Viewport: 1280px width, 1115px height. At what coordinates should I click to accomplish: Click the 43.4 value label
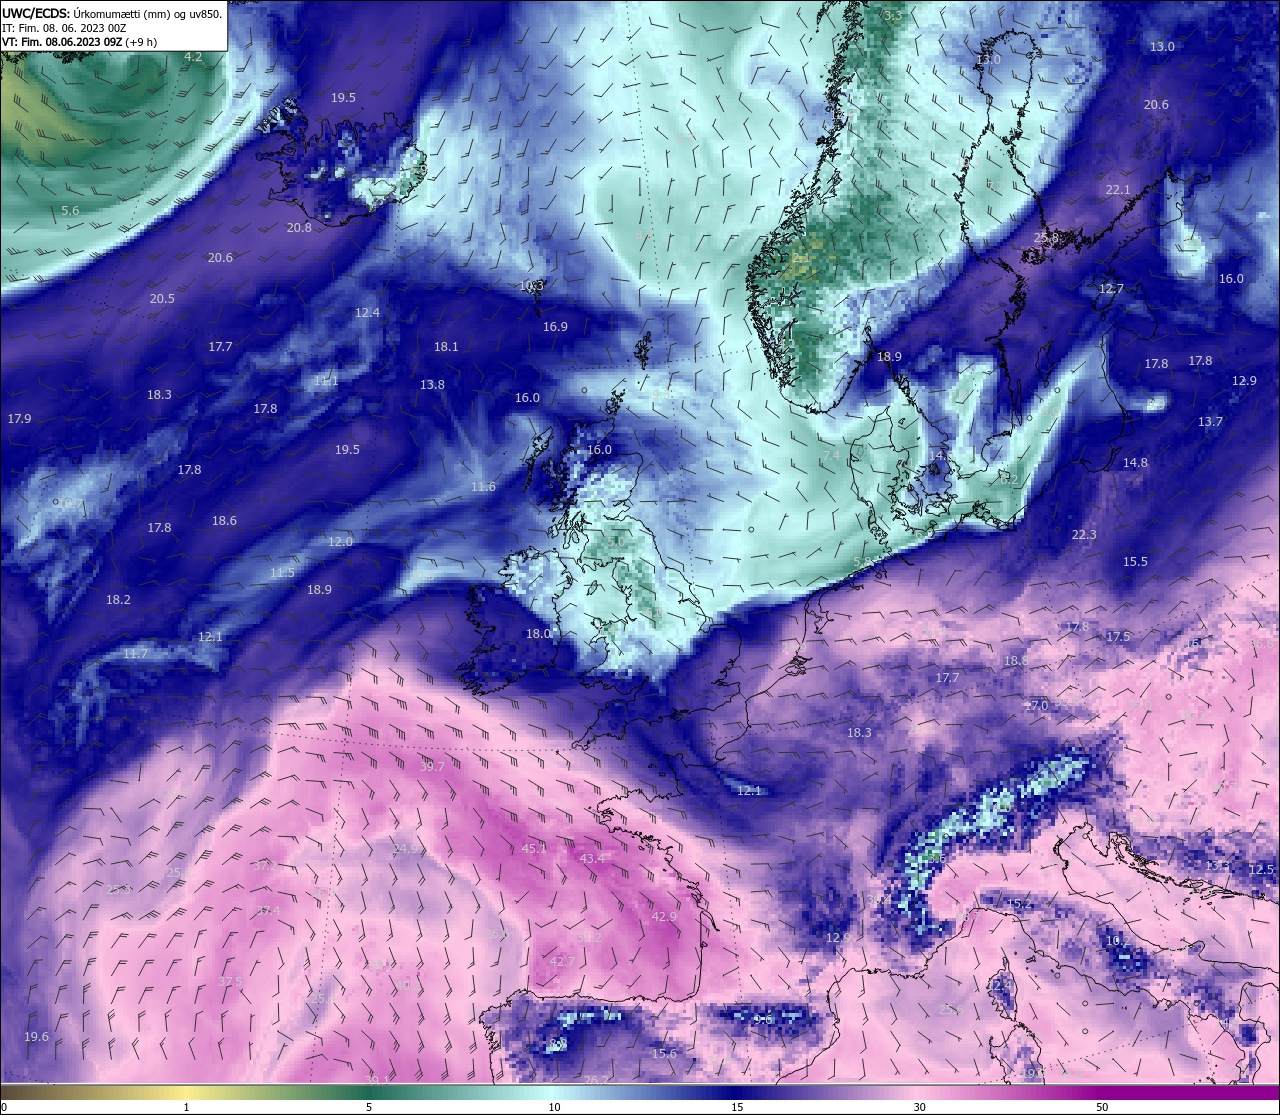coord(592,858)
